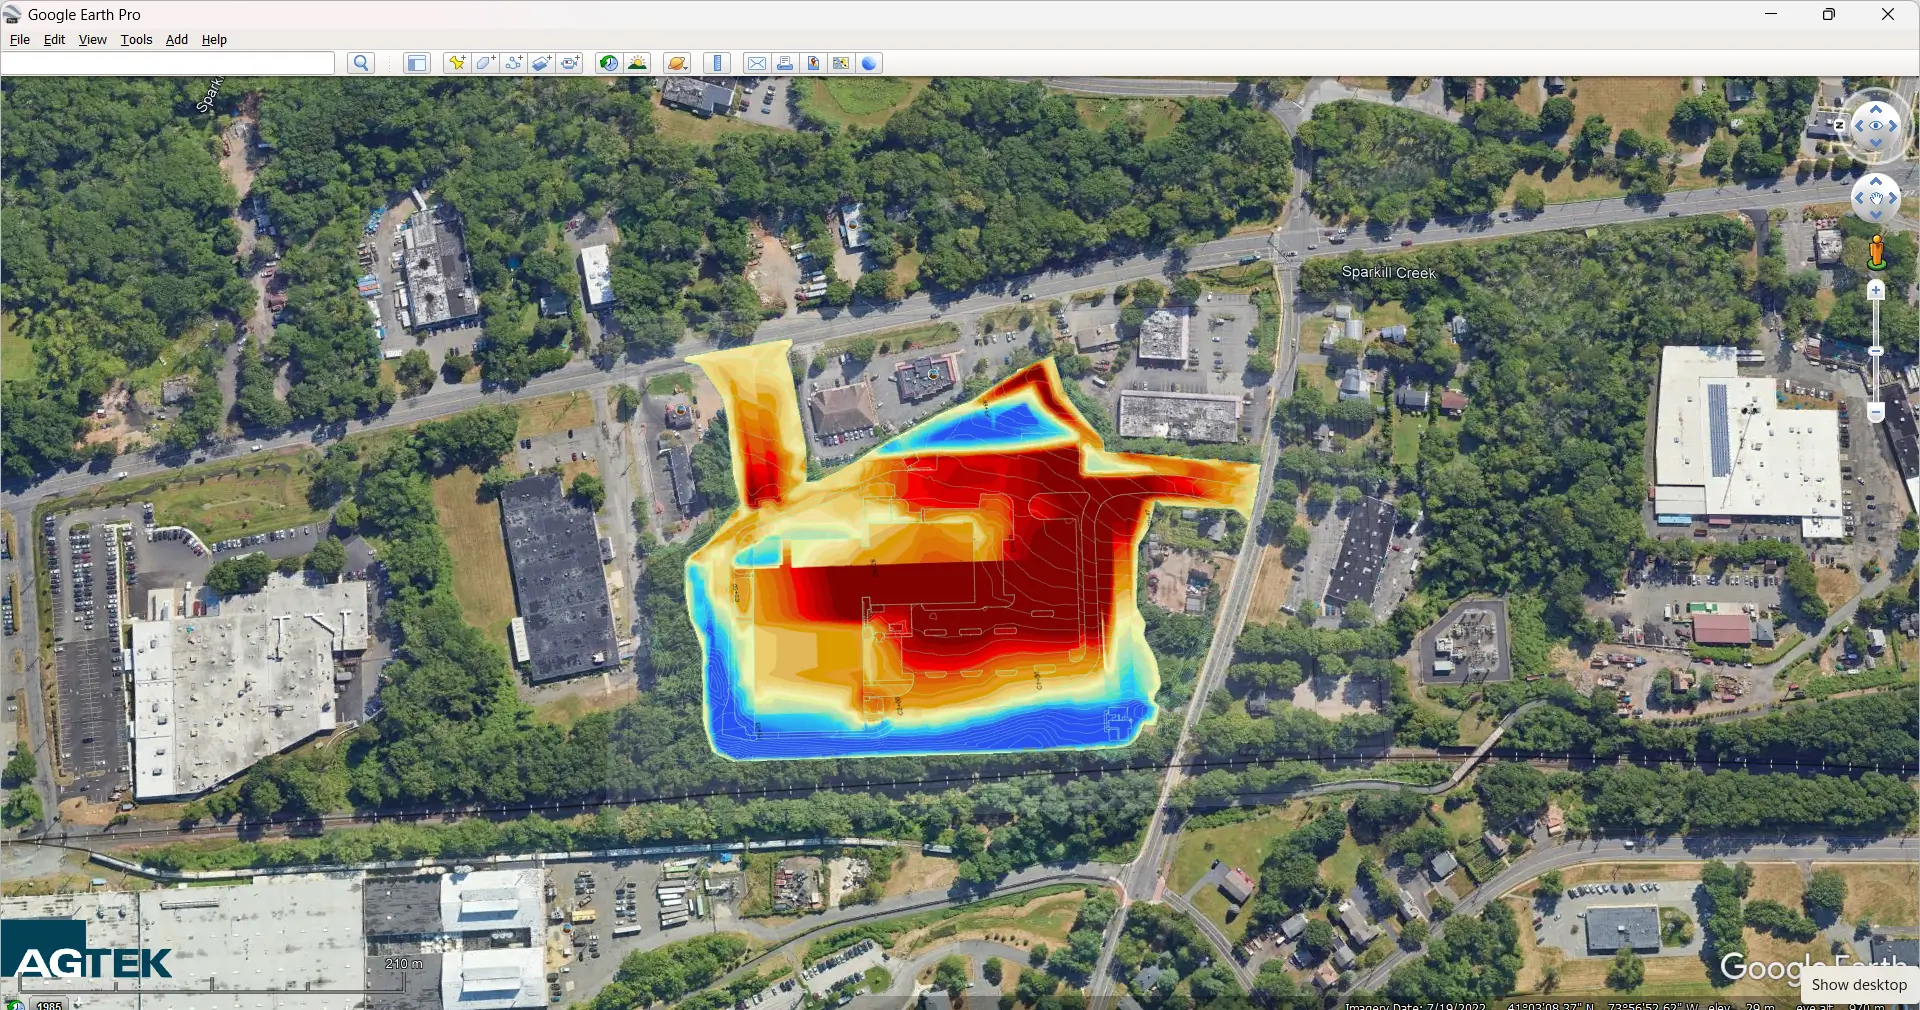Toggle the sidebar panel visibility

(x=416, y=63)
